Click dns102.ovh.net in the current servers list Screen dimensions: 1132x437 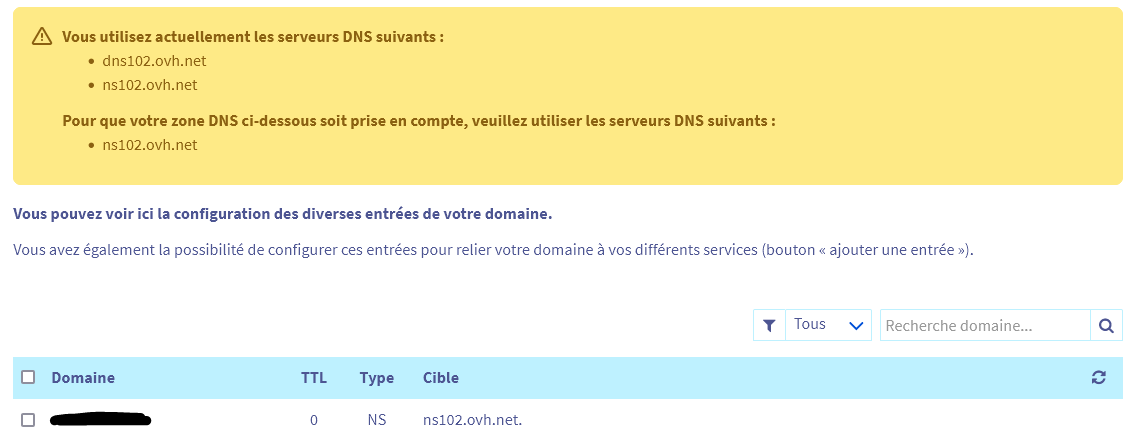click(x=154, y=61)
